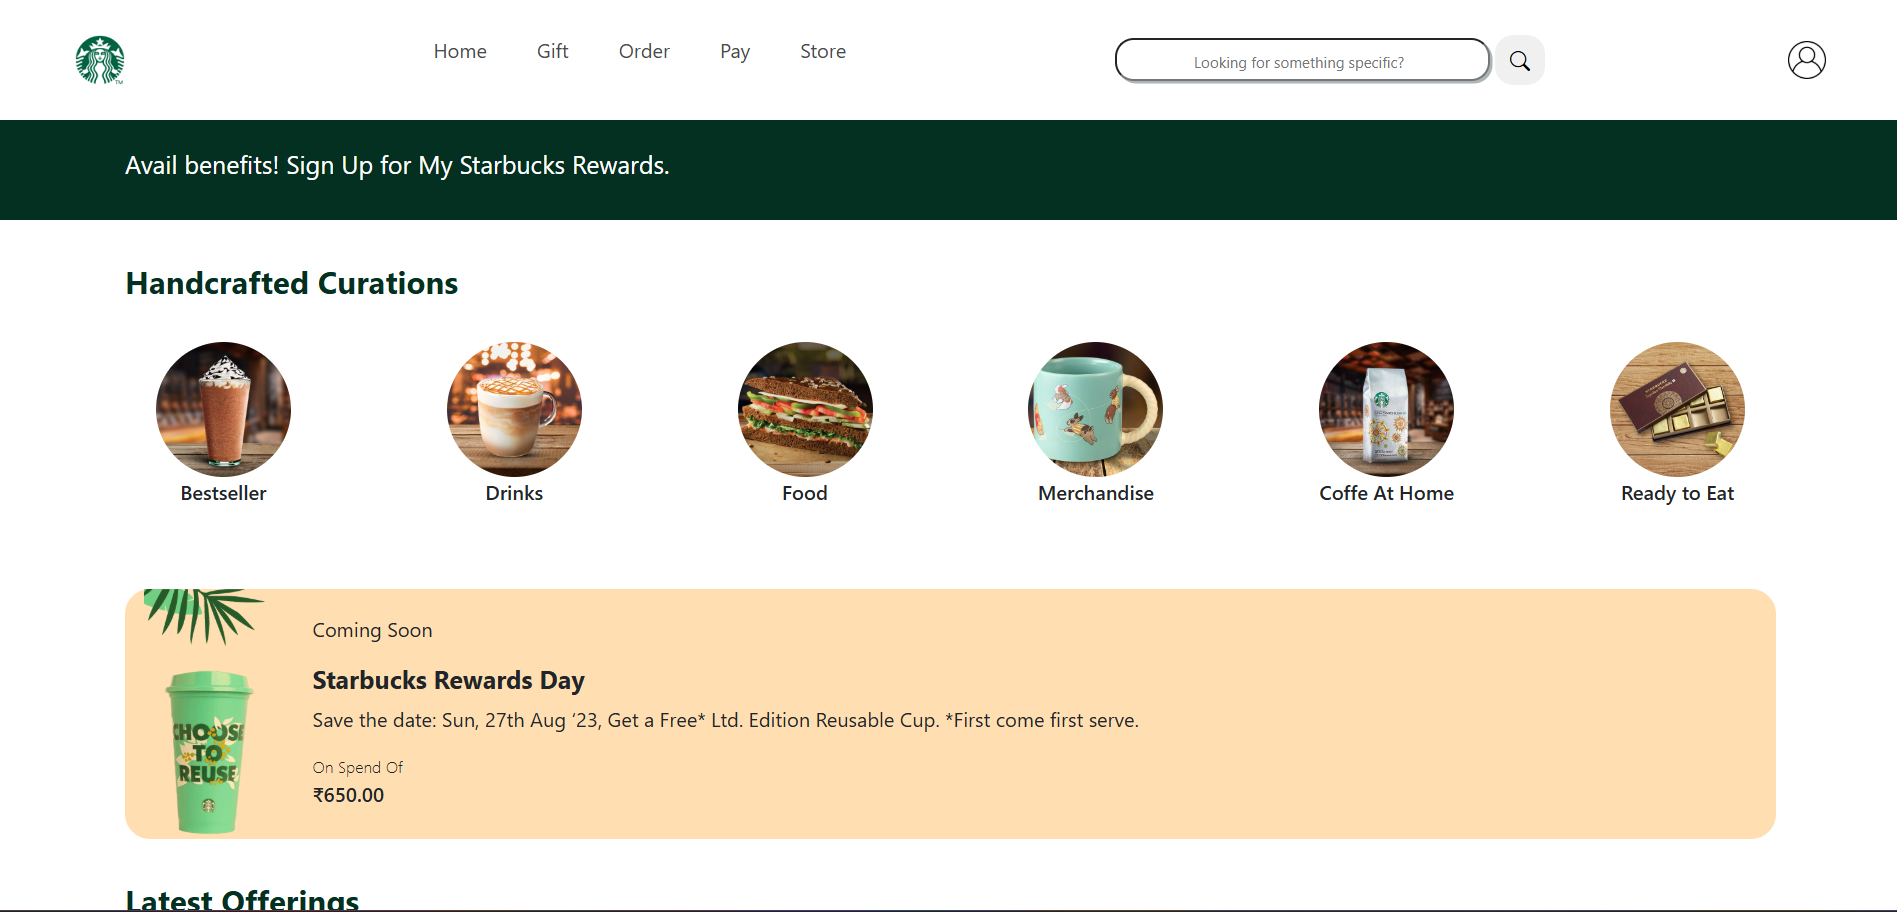Click the green reusable cup thumbnail
The image size is (1897, 912).
coord(208,751)
